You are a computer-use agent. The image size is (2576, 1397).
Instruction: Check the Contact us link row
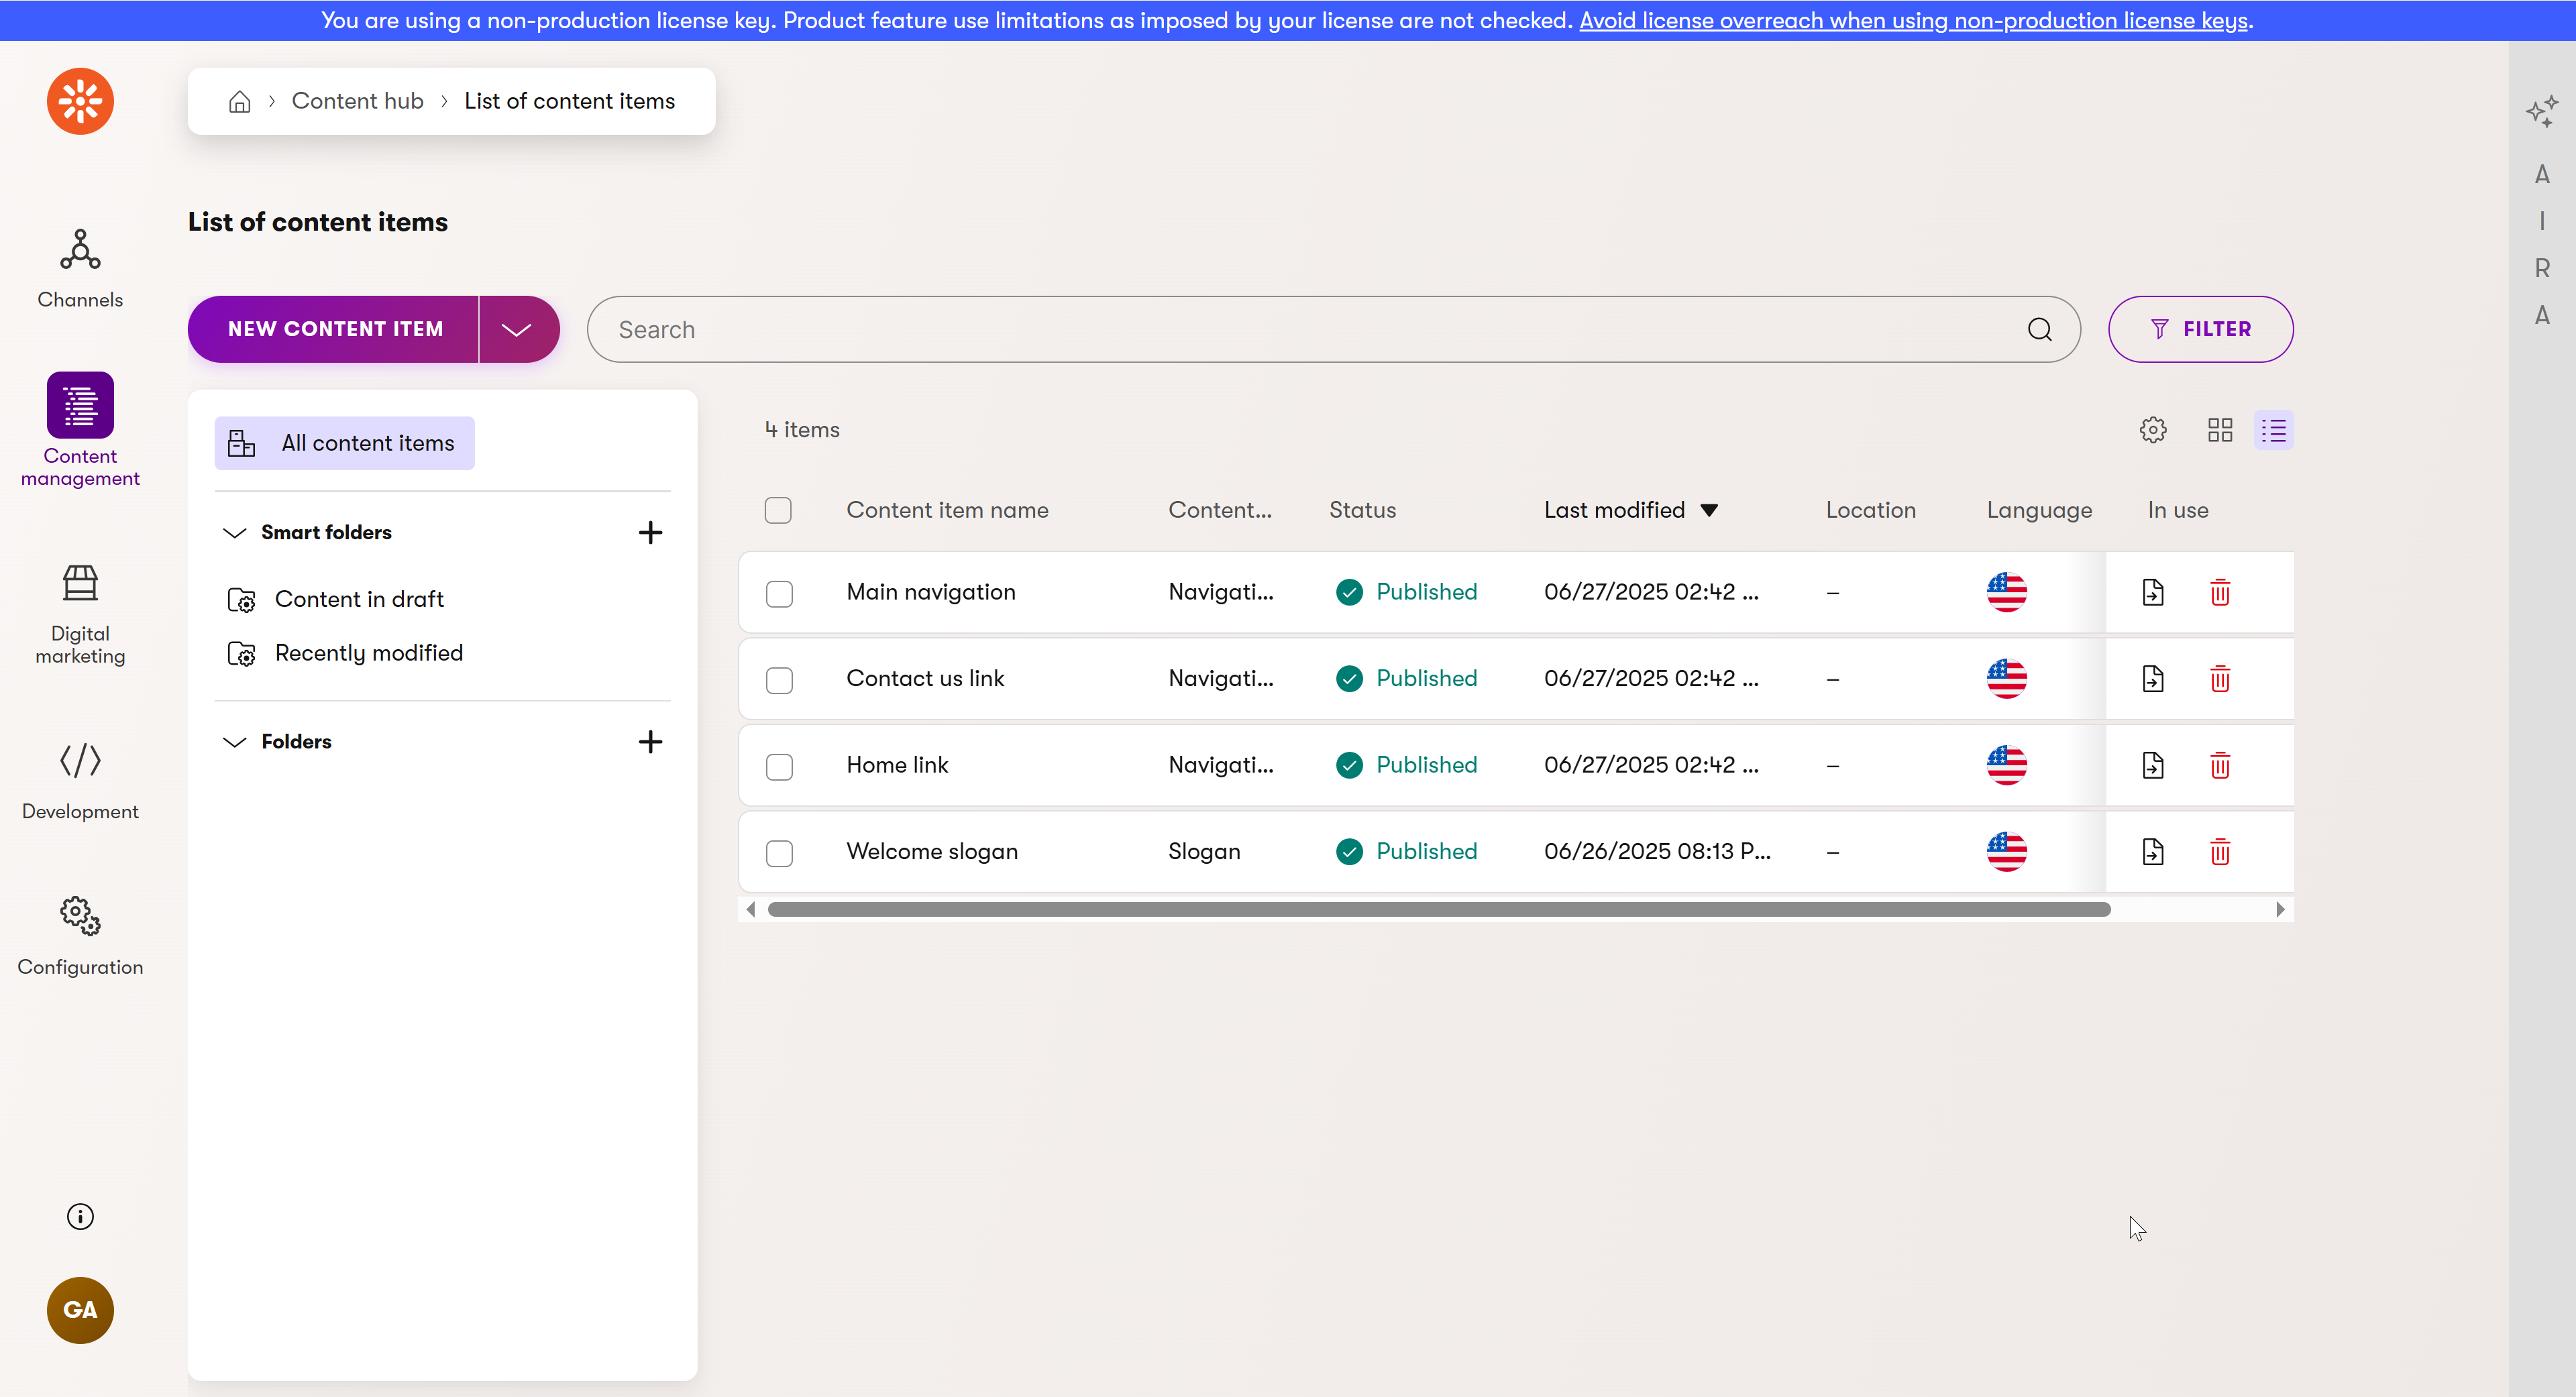click(779, 680)
